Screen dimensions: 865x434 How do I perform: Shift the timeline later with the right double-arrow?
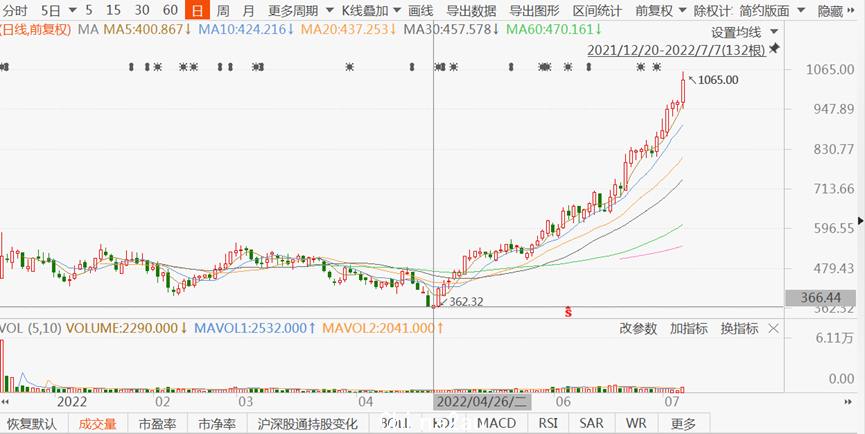point(850,400)
